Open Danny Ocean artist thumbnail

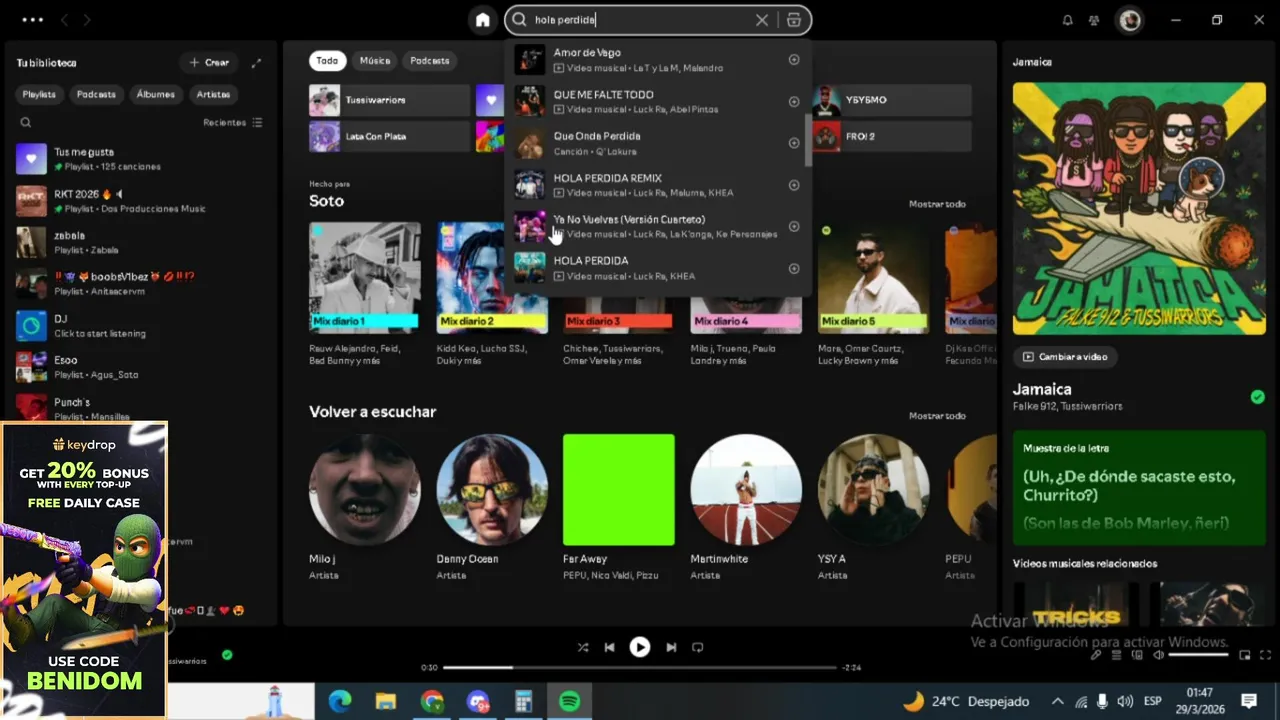[x=492, y=489]
